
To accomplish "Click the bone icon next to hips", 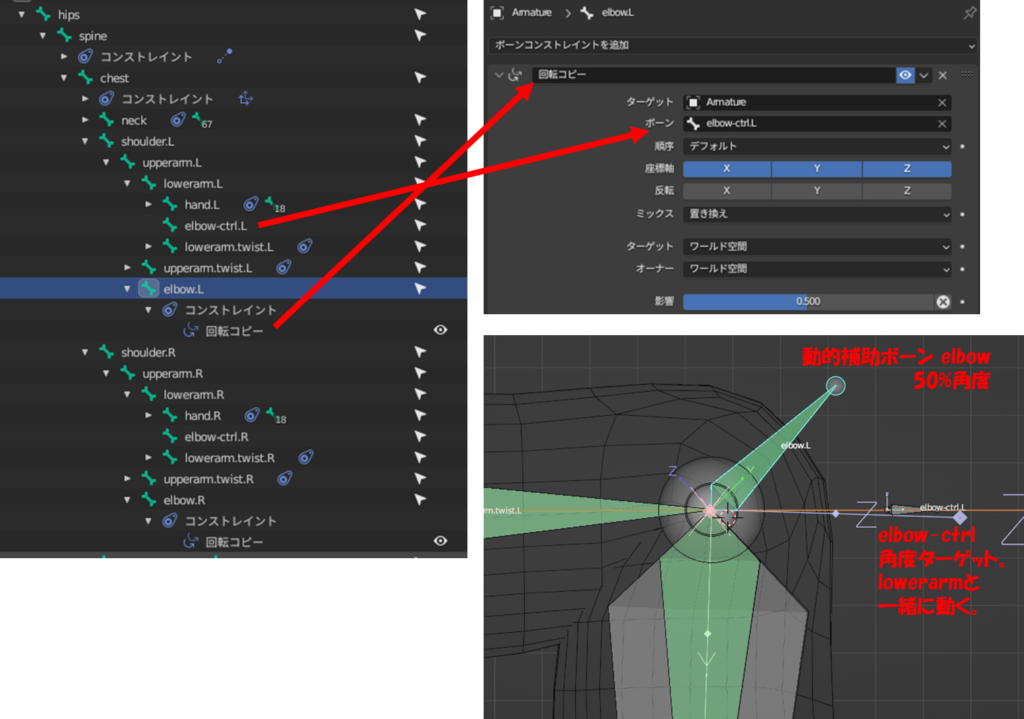I will 43,15.
